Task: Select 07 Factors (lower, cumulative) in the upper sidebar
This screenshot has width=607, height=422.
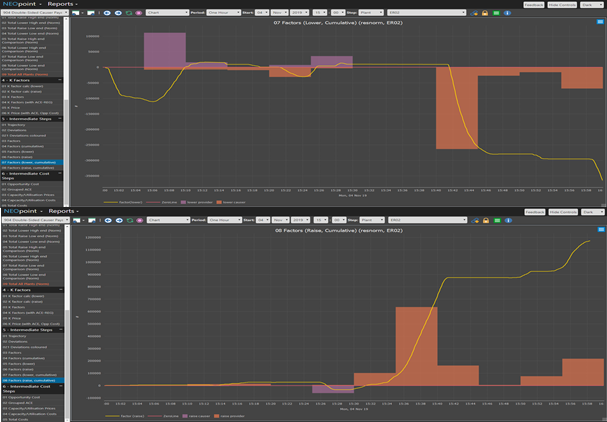Action: coord(30,161)
